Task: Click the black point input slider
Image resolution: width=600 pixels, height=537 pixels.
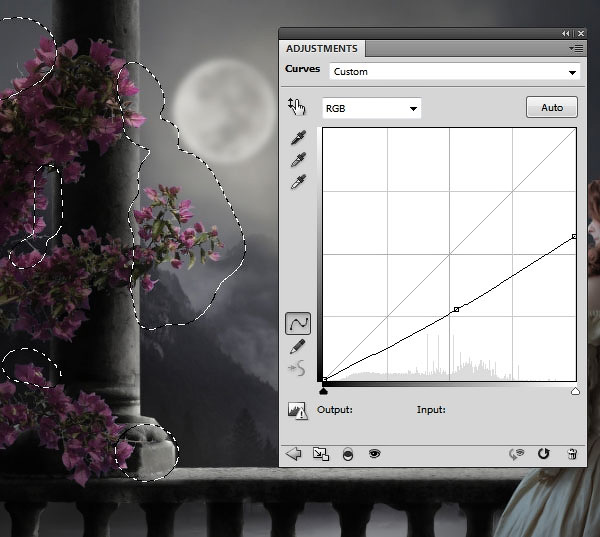Action: click(324, 391)
